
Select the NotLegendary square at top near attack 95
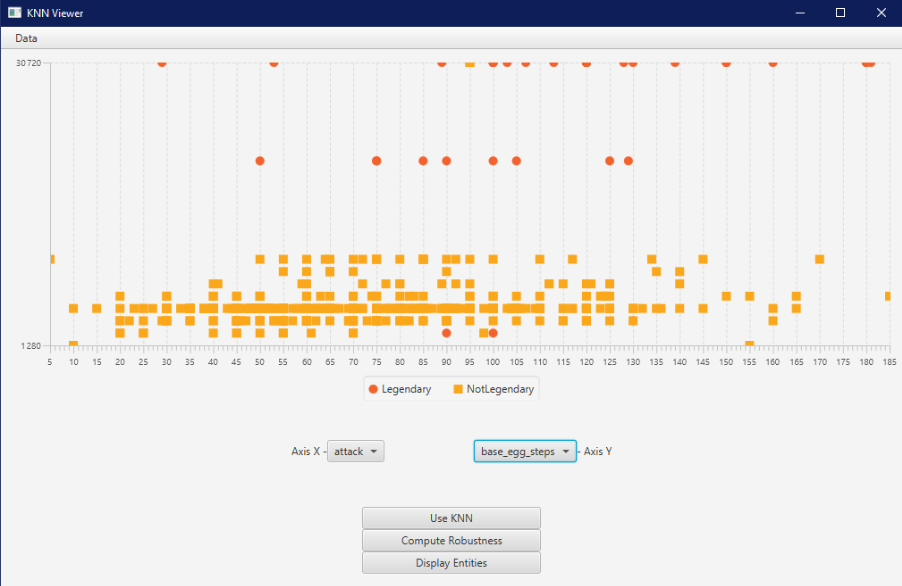pos(470,63)
